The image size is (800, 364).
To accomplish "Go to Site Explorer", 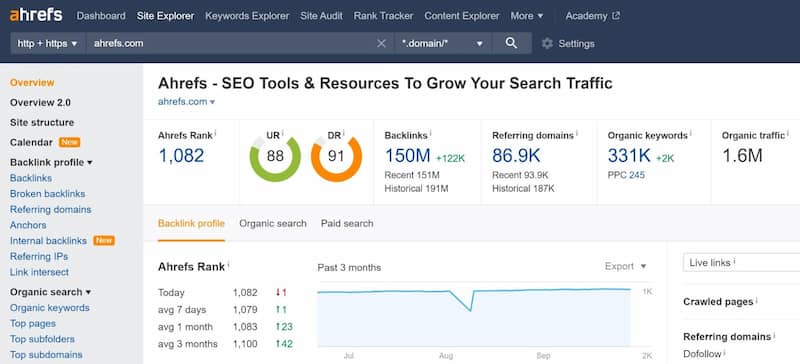I will [x=165, y=16].
